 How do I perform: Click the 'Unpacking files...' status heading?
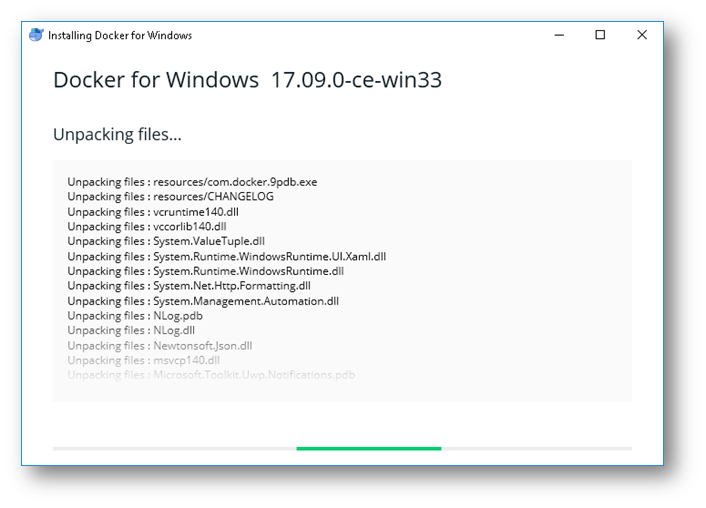click(x=117, y=134)
